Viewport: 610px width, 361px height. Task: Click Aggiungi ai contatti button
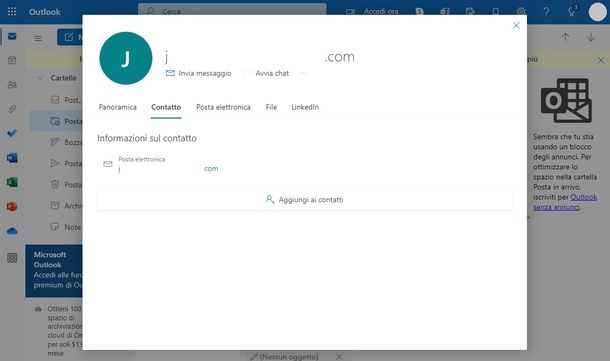click(304, 200)
